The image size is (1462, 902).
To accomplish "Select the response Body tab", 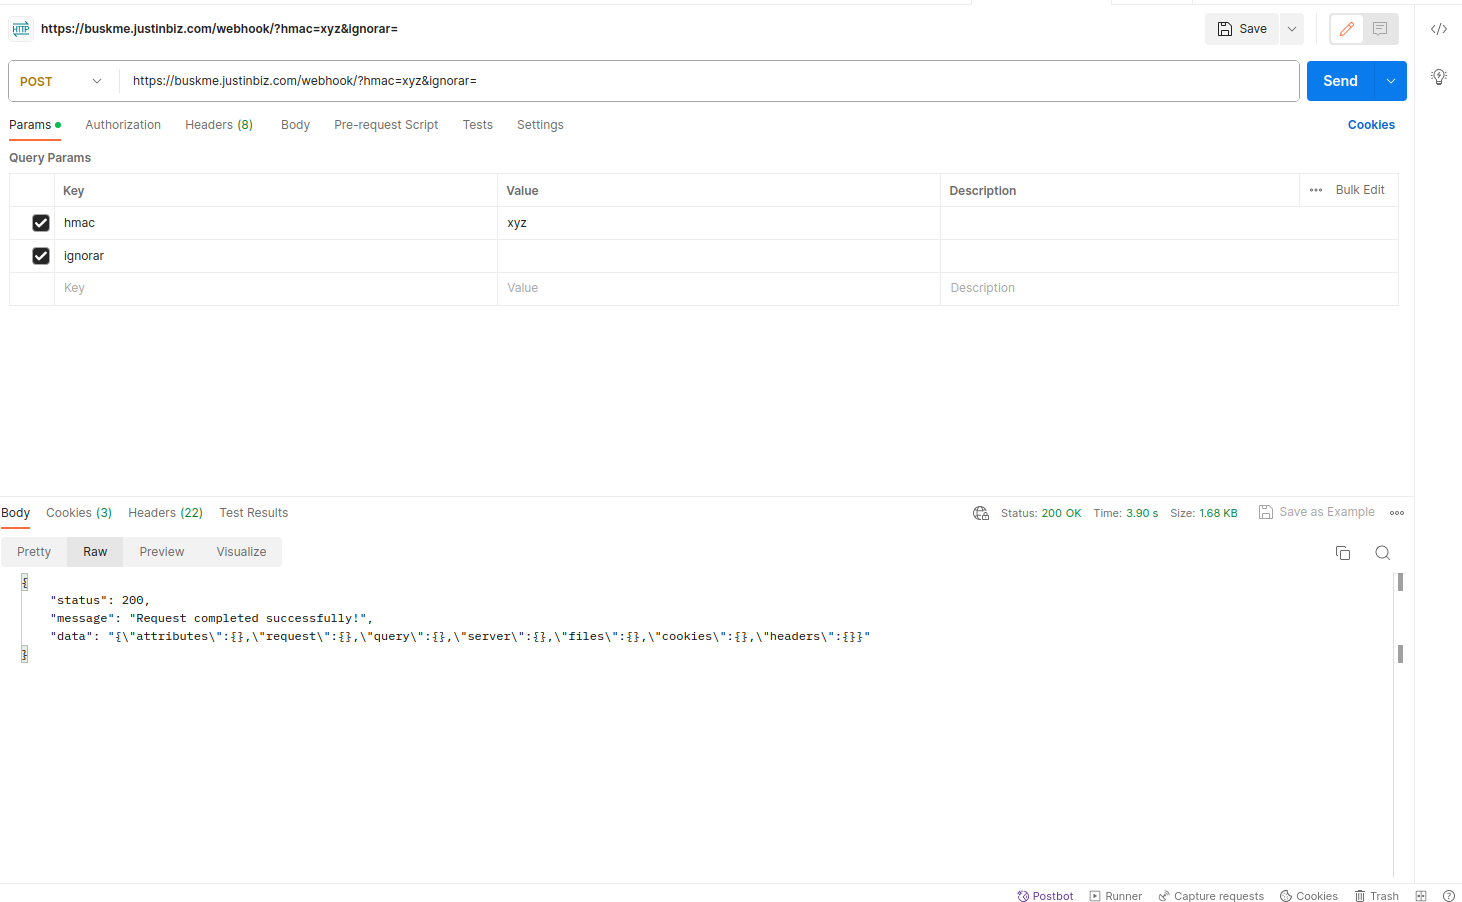I will tap(16, 513).
